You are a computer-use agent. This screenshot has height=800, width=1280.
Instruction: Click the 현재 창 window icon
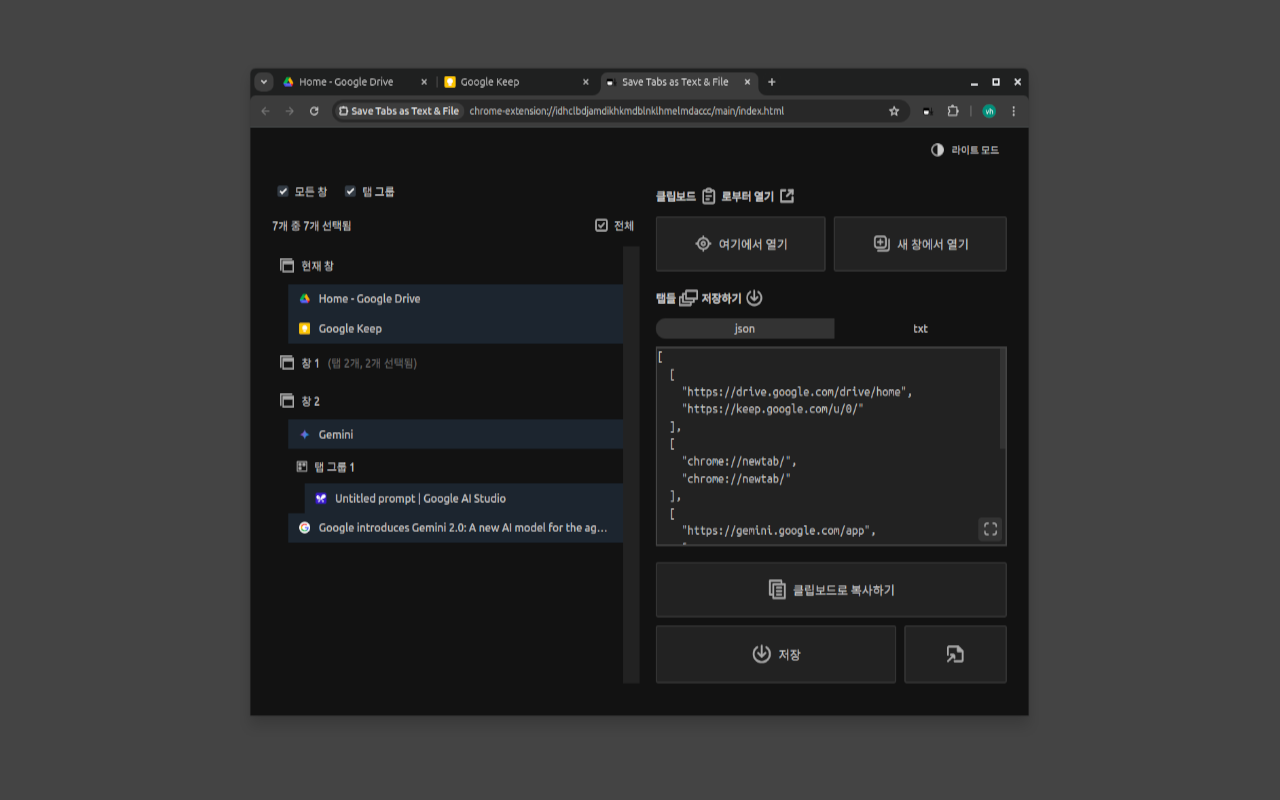[x=287, y=266]
